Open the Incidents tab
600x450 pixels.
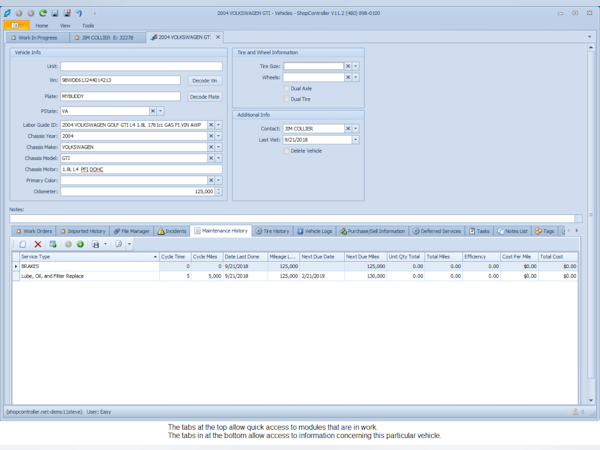click(172, 231)
